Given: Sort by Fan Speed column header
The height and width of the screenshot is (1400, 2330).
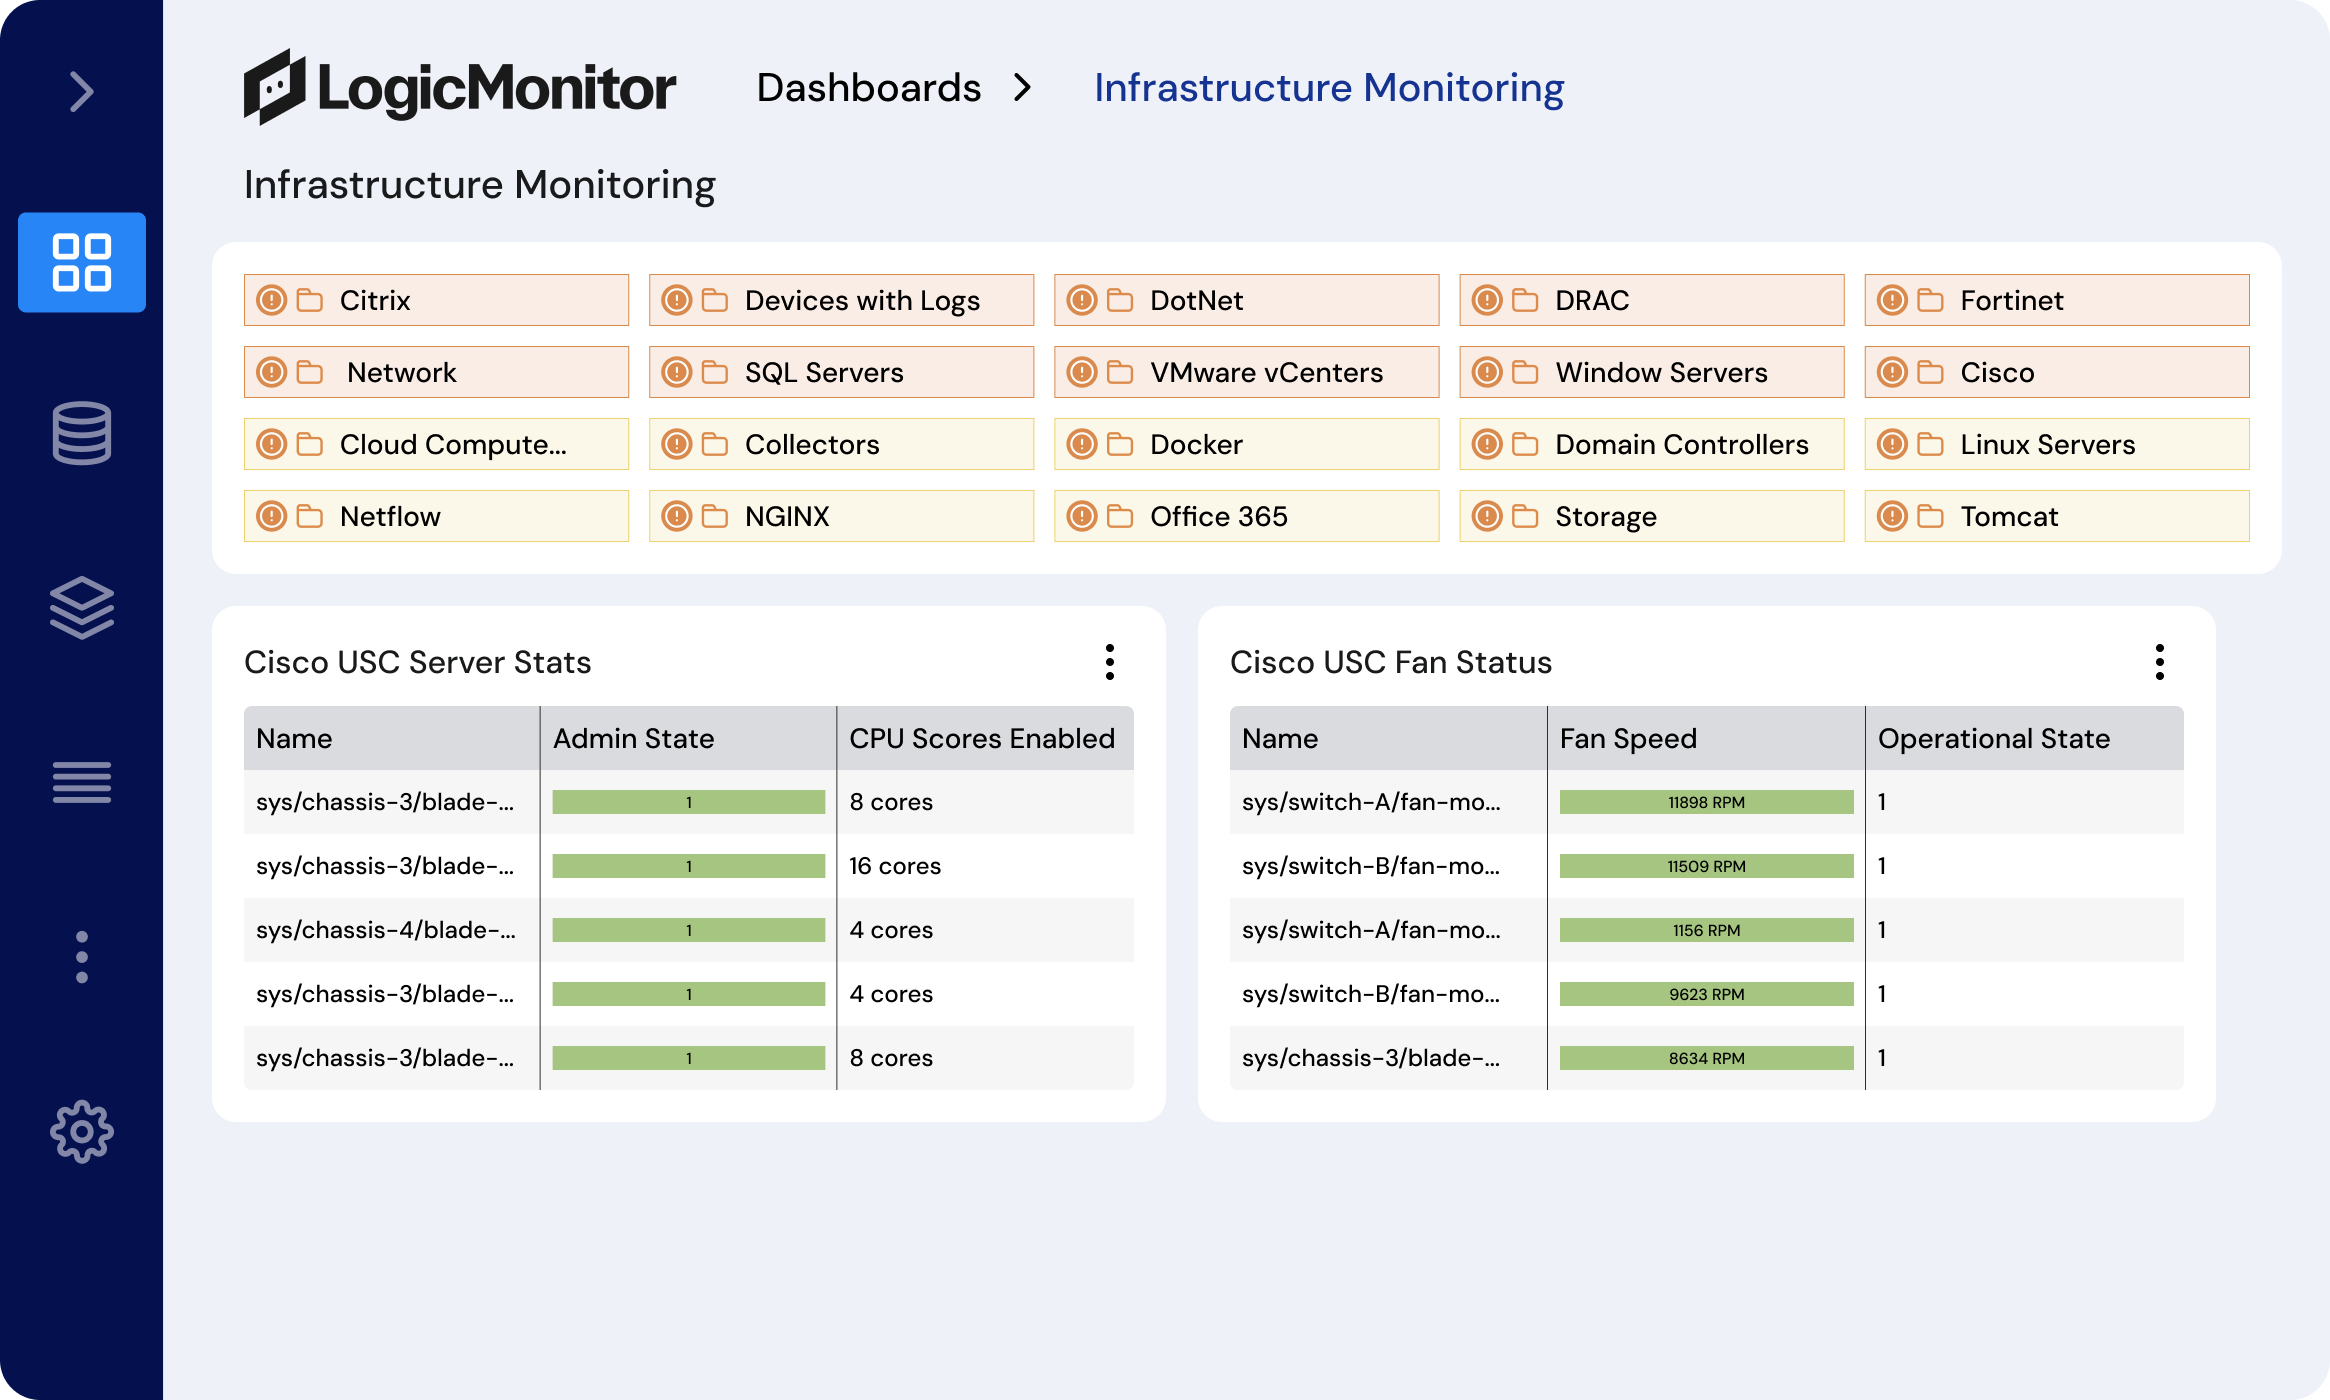Looking at the screenshot, I should [x=1706, y=738].
